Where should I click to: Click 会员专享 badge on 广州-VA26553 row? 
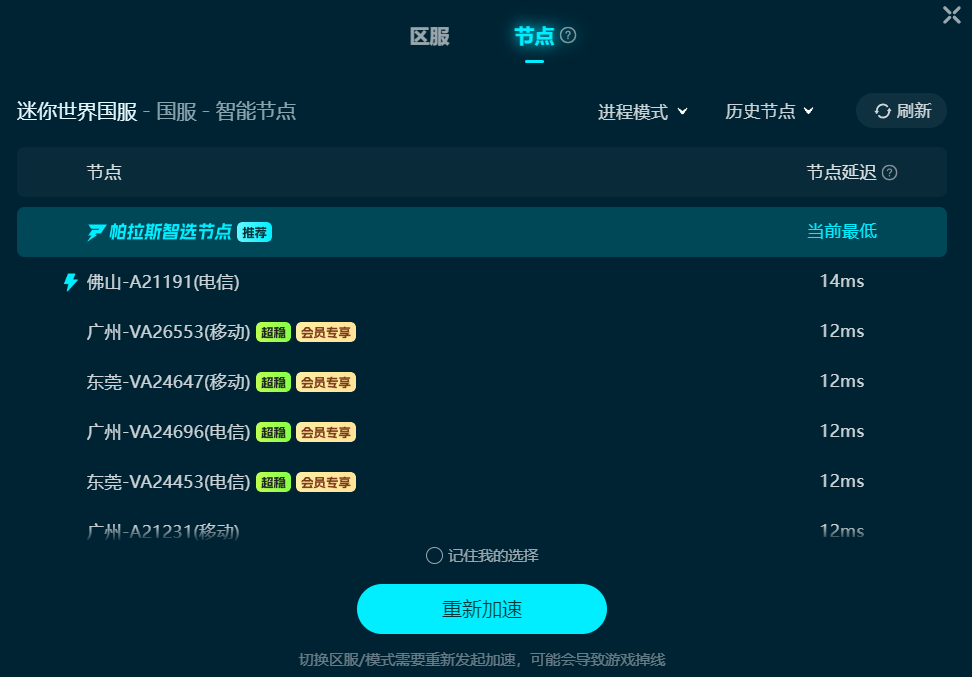(326, 332)
